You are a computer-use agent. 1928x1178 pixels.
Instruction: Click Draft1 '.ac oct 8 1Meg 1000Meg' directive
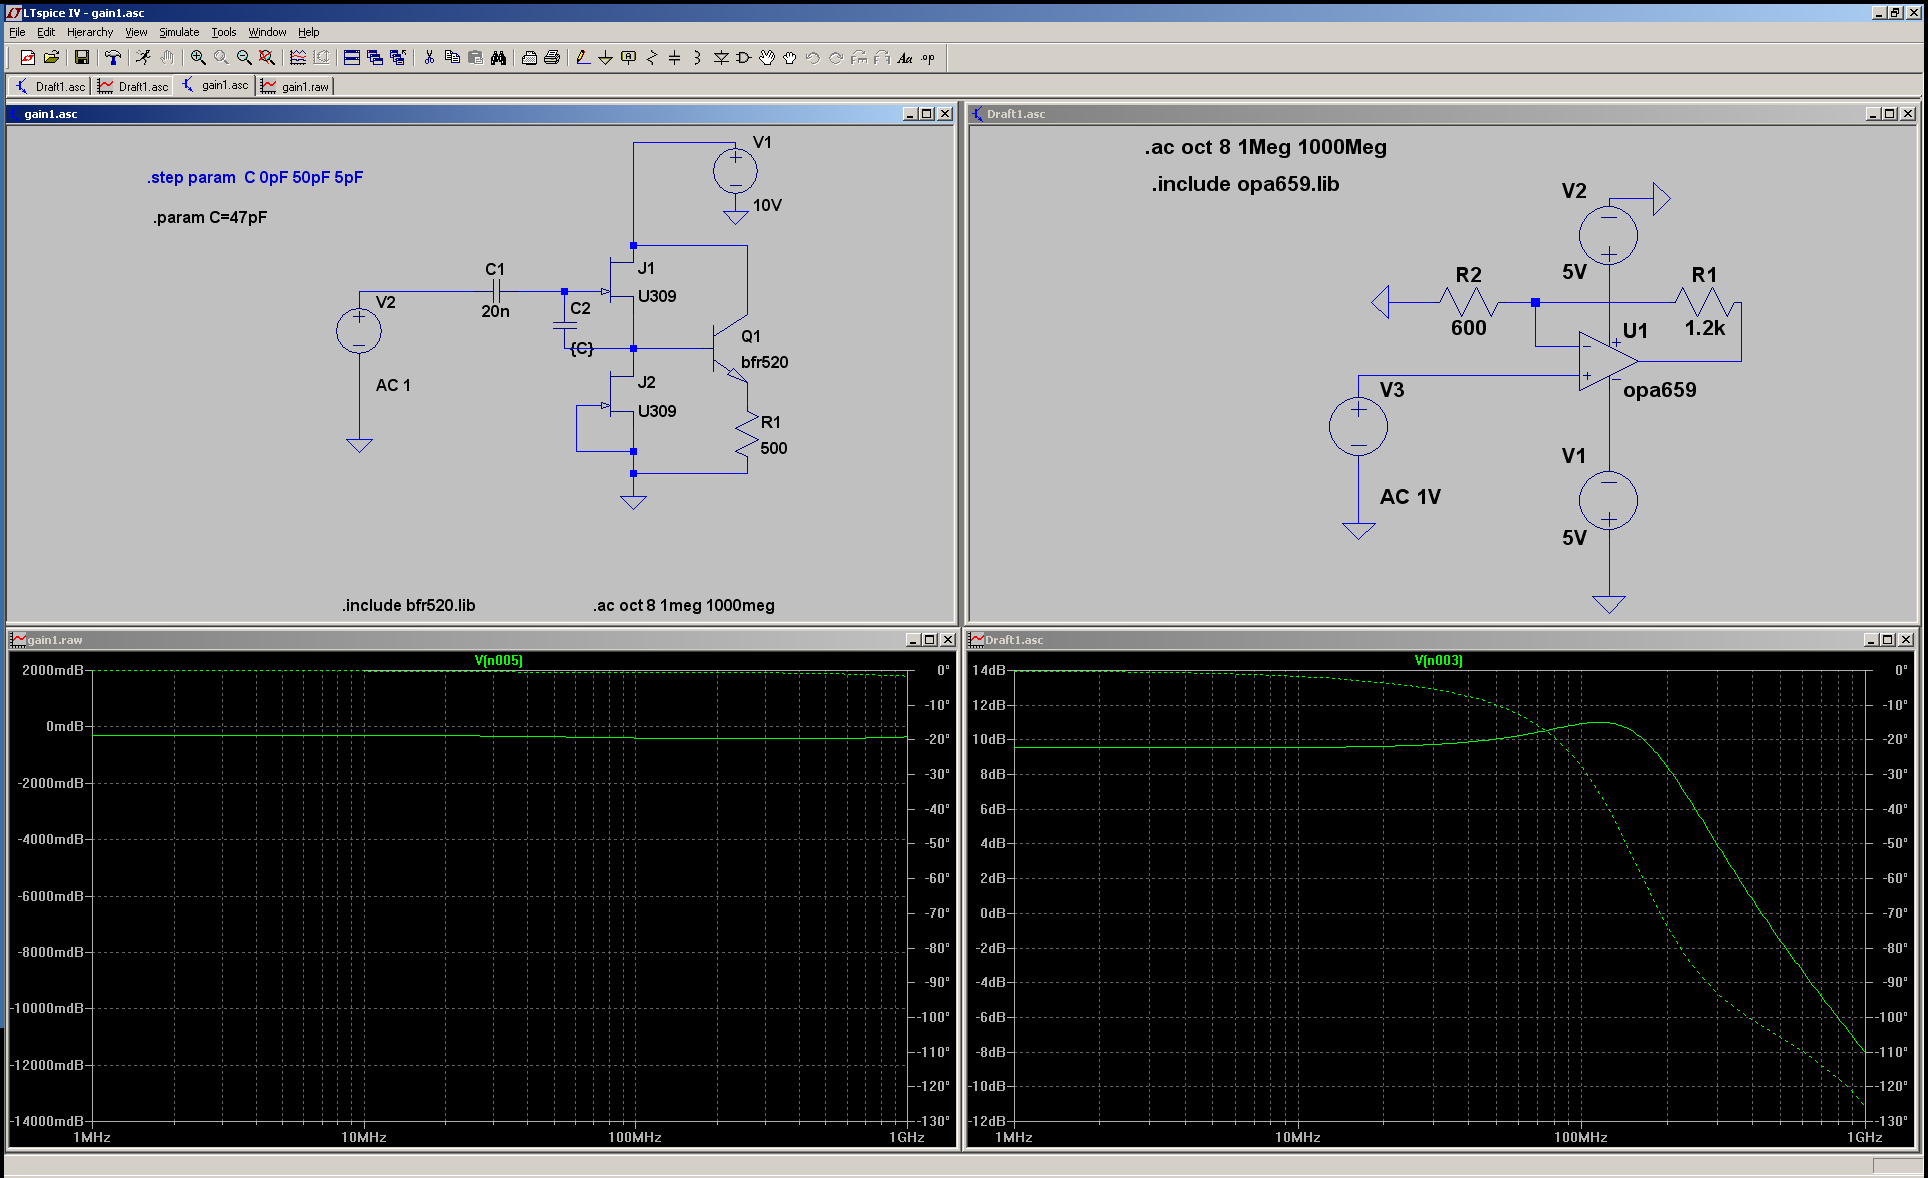coord(1265,147)
